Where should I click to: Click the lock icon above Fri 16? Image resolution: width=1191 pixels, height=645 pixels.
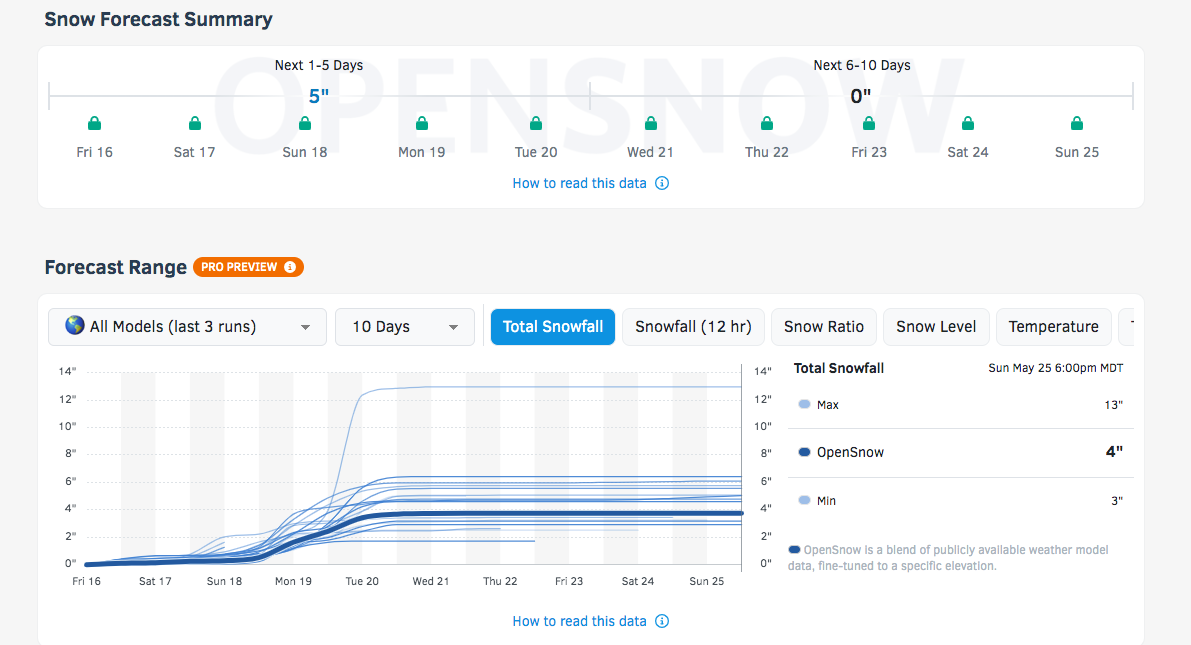tap(94, 123)
